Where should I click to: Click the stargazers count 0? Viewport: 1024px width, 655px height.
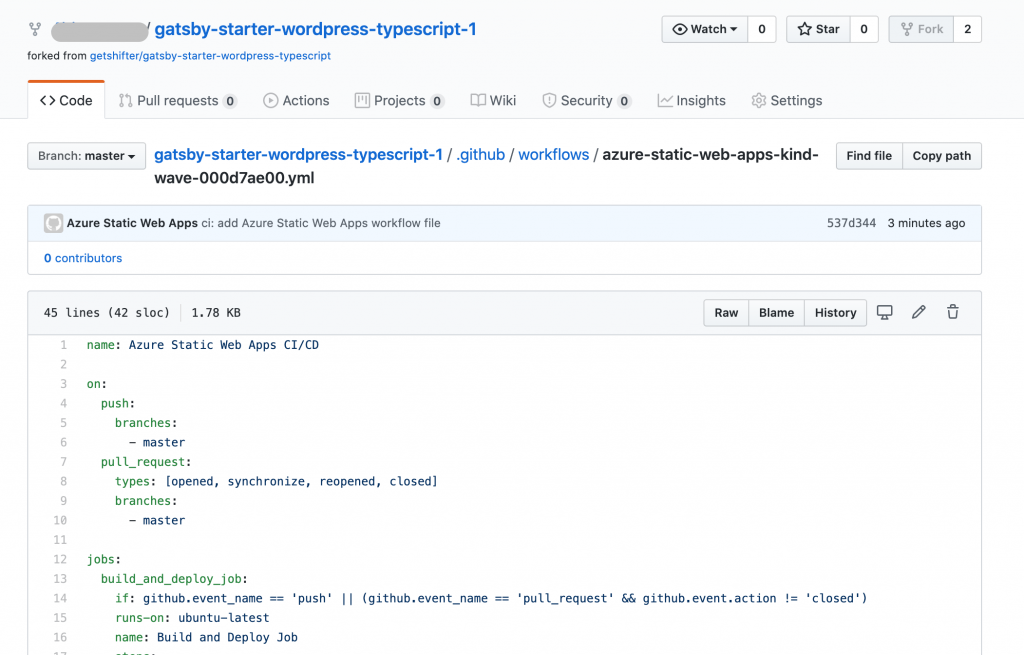tap(864, 29)
